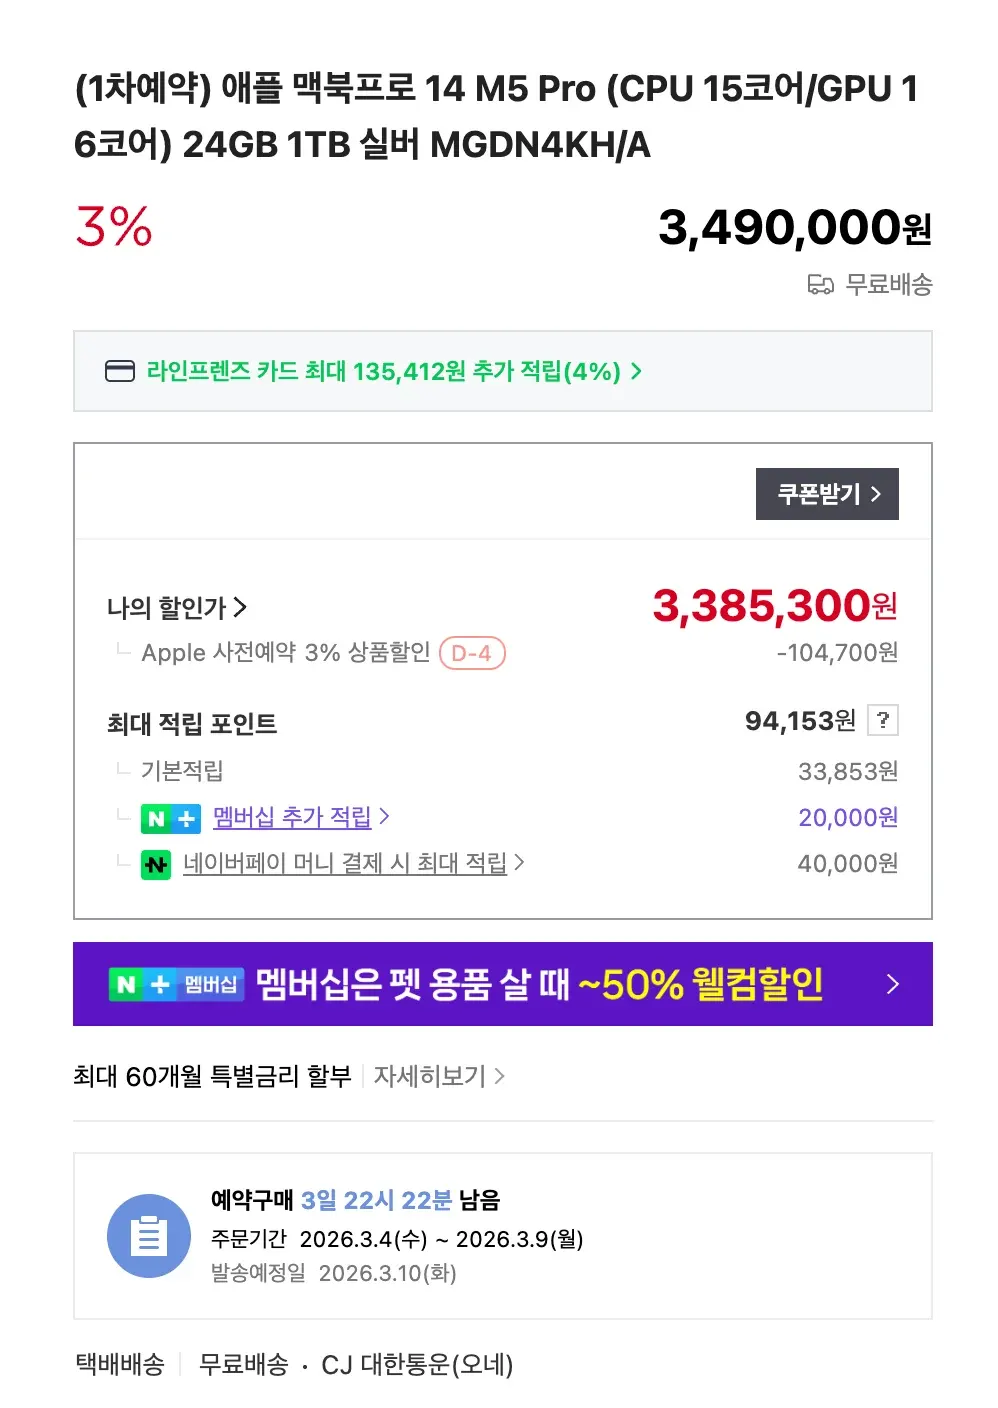Click the arrow on the purple membership banner
This screenshot has height=1408, width=998.
pyautogui.click(x=892, y=984)
